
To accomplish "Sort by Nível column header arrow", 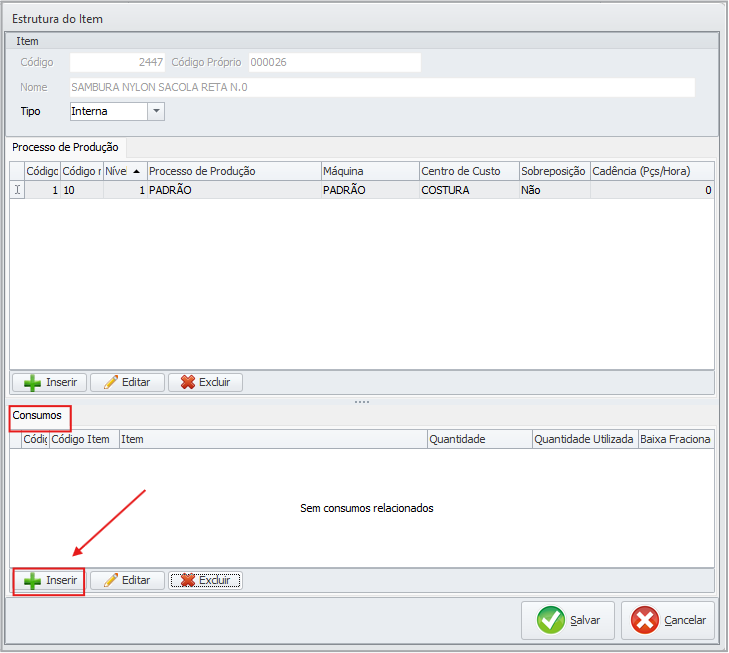I will pyautogui.click(x=136, y=171).
